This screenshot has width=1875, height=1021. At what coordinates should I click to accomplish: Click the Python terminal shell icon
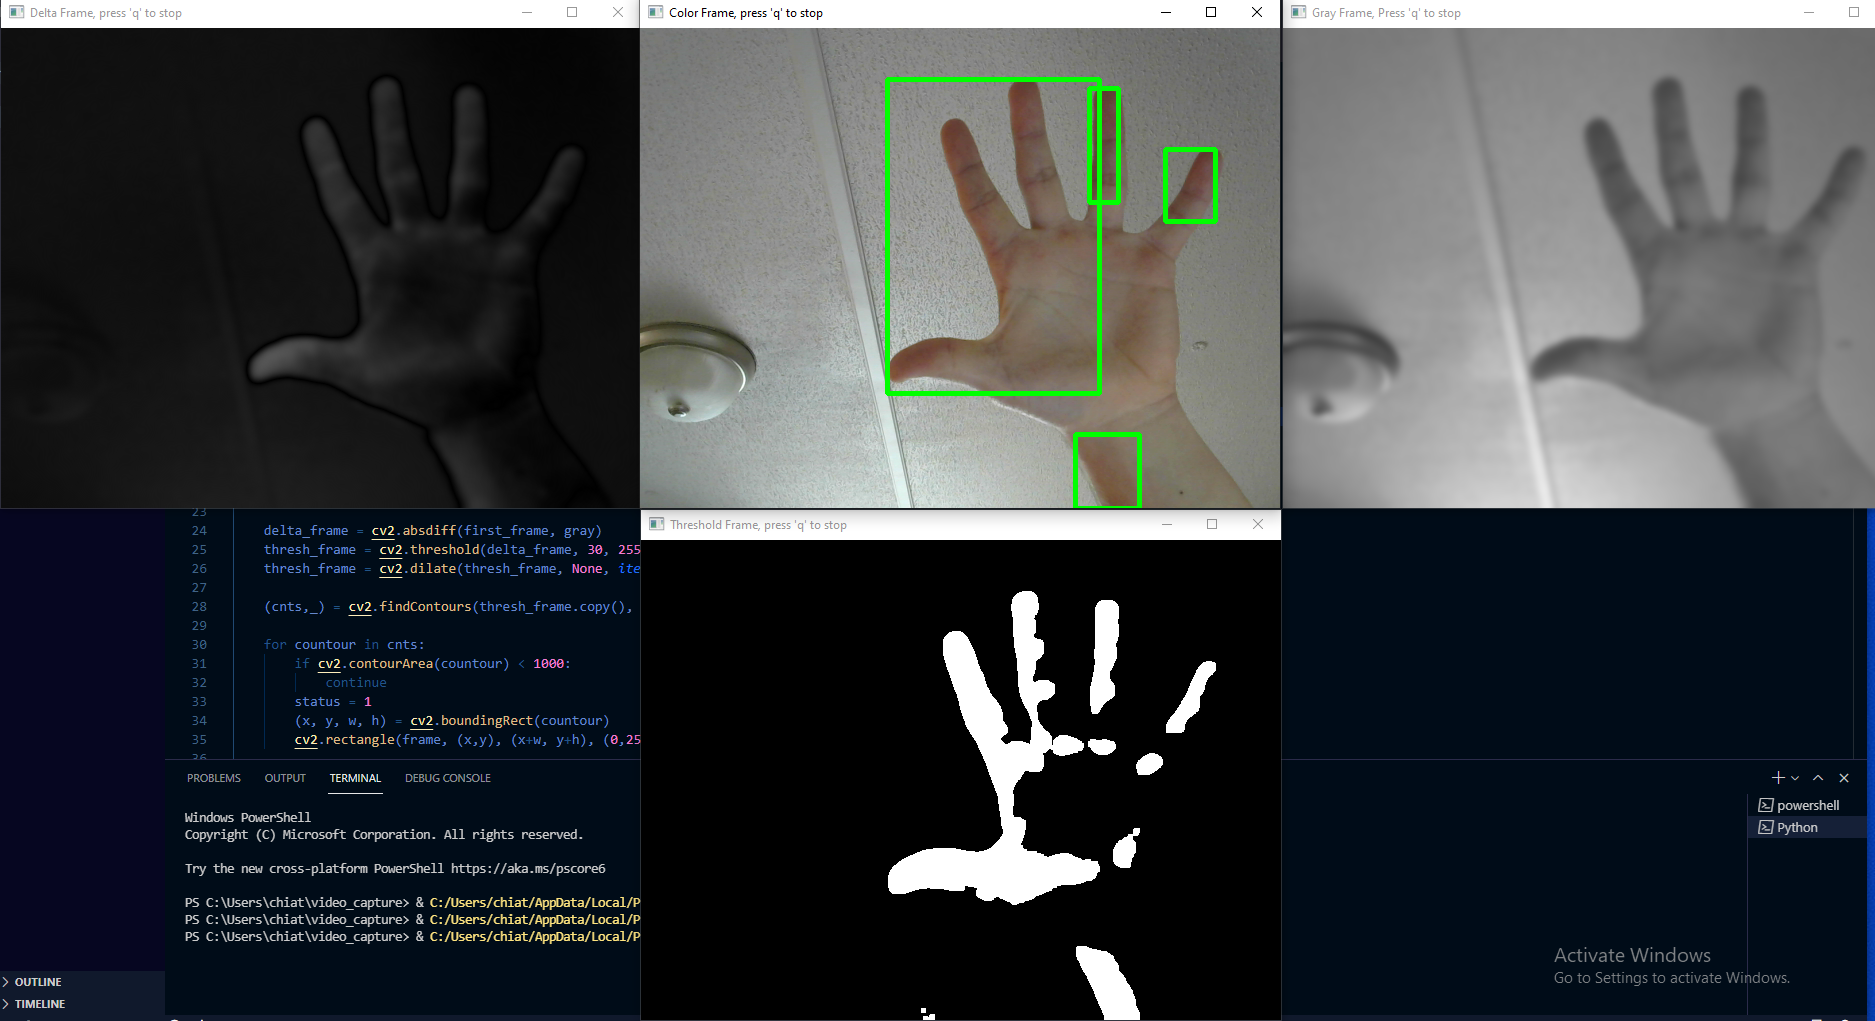[x=1767, y=827]
